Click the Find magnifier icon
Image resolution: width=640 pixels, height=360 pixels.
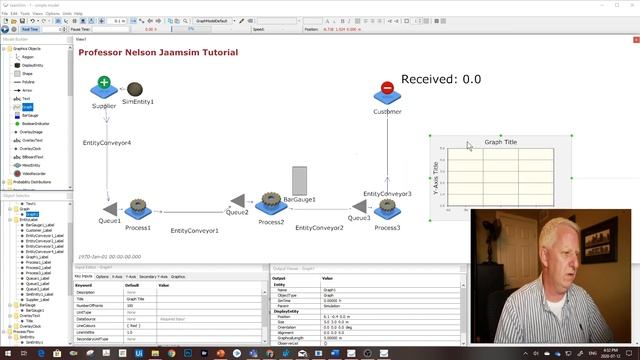(x=185, y=21)
